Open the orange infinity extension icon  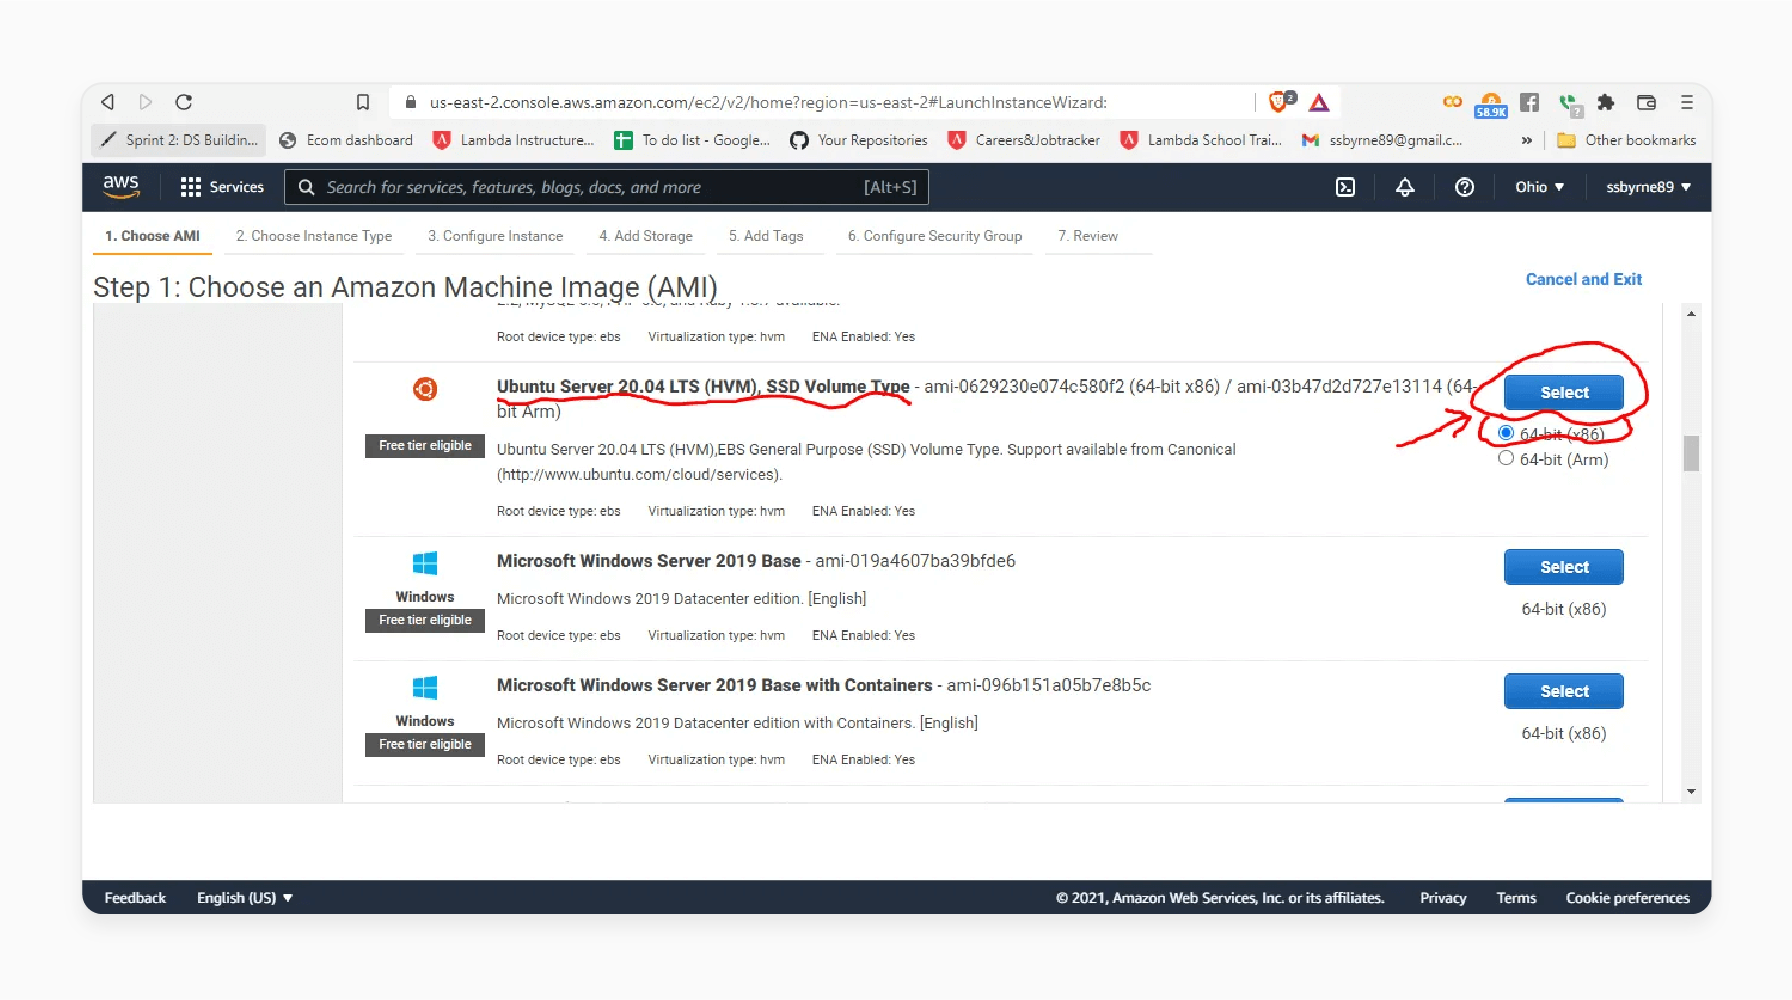(1452, 102)
